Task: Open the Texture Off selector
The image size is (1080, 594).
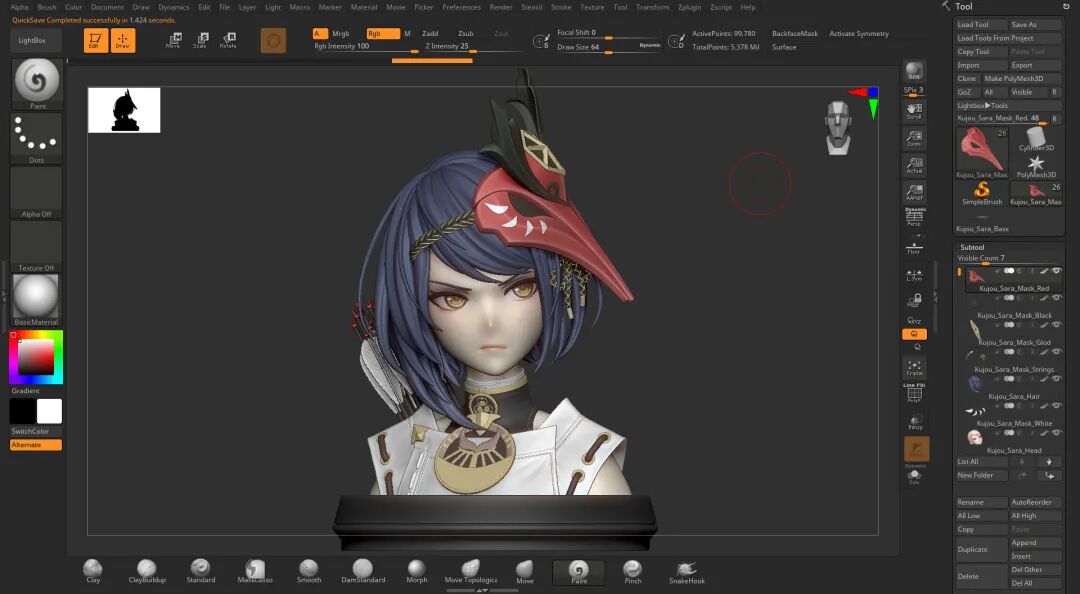Action: (x=37, y=247)
